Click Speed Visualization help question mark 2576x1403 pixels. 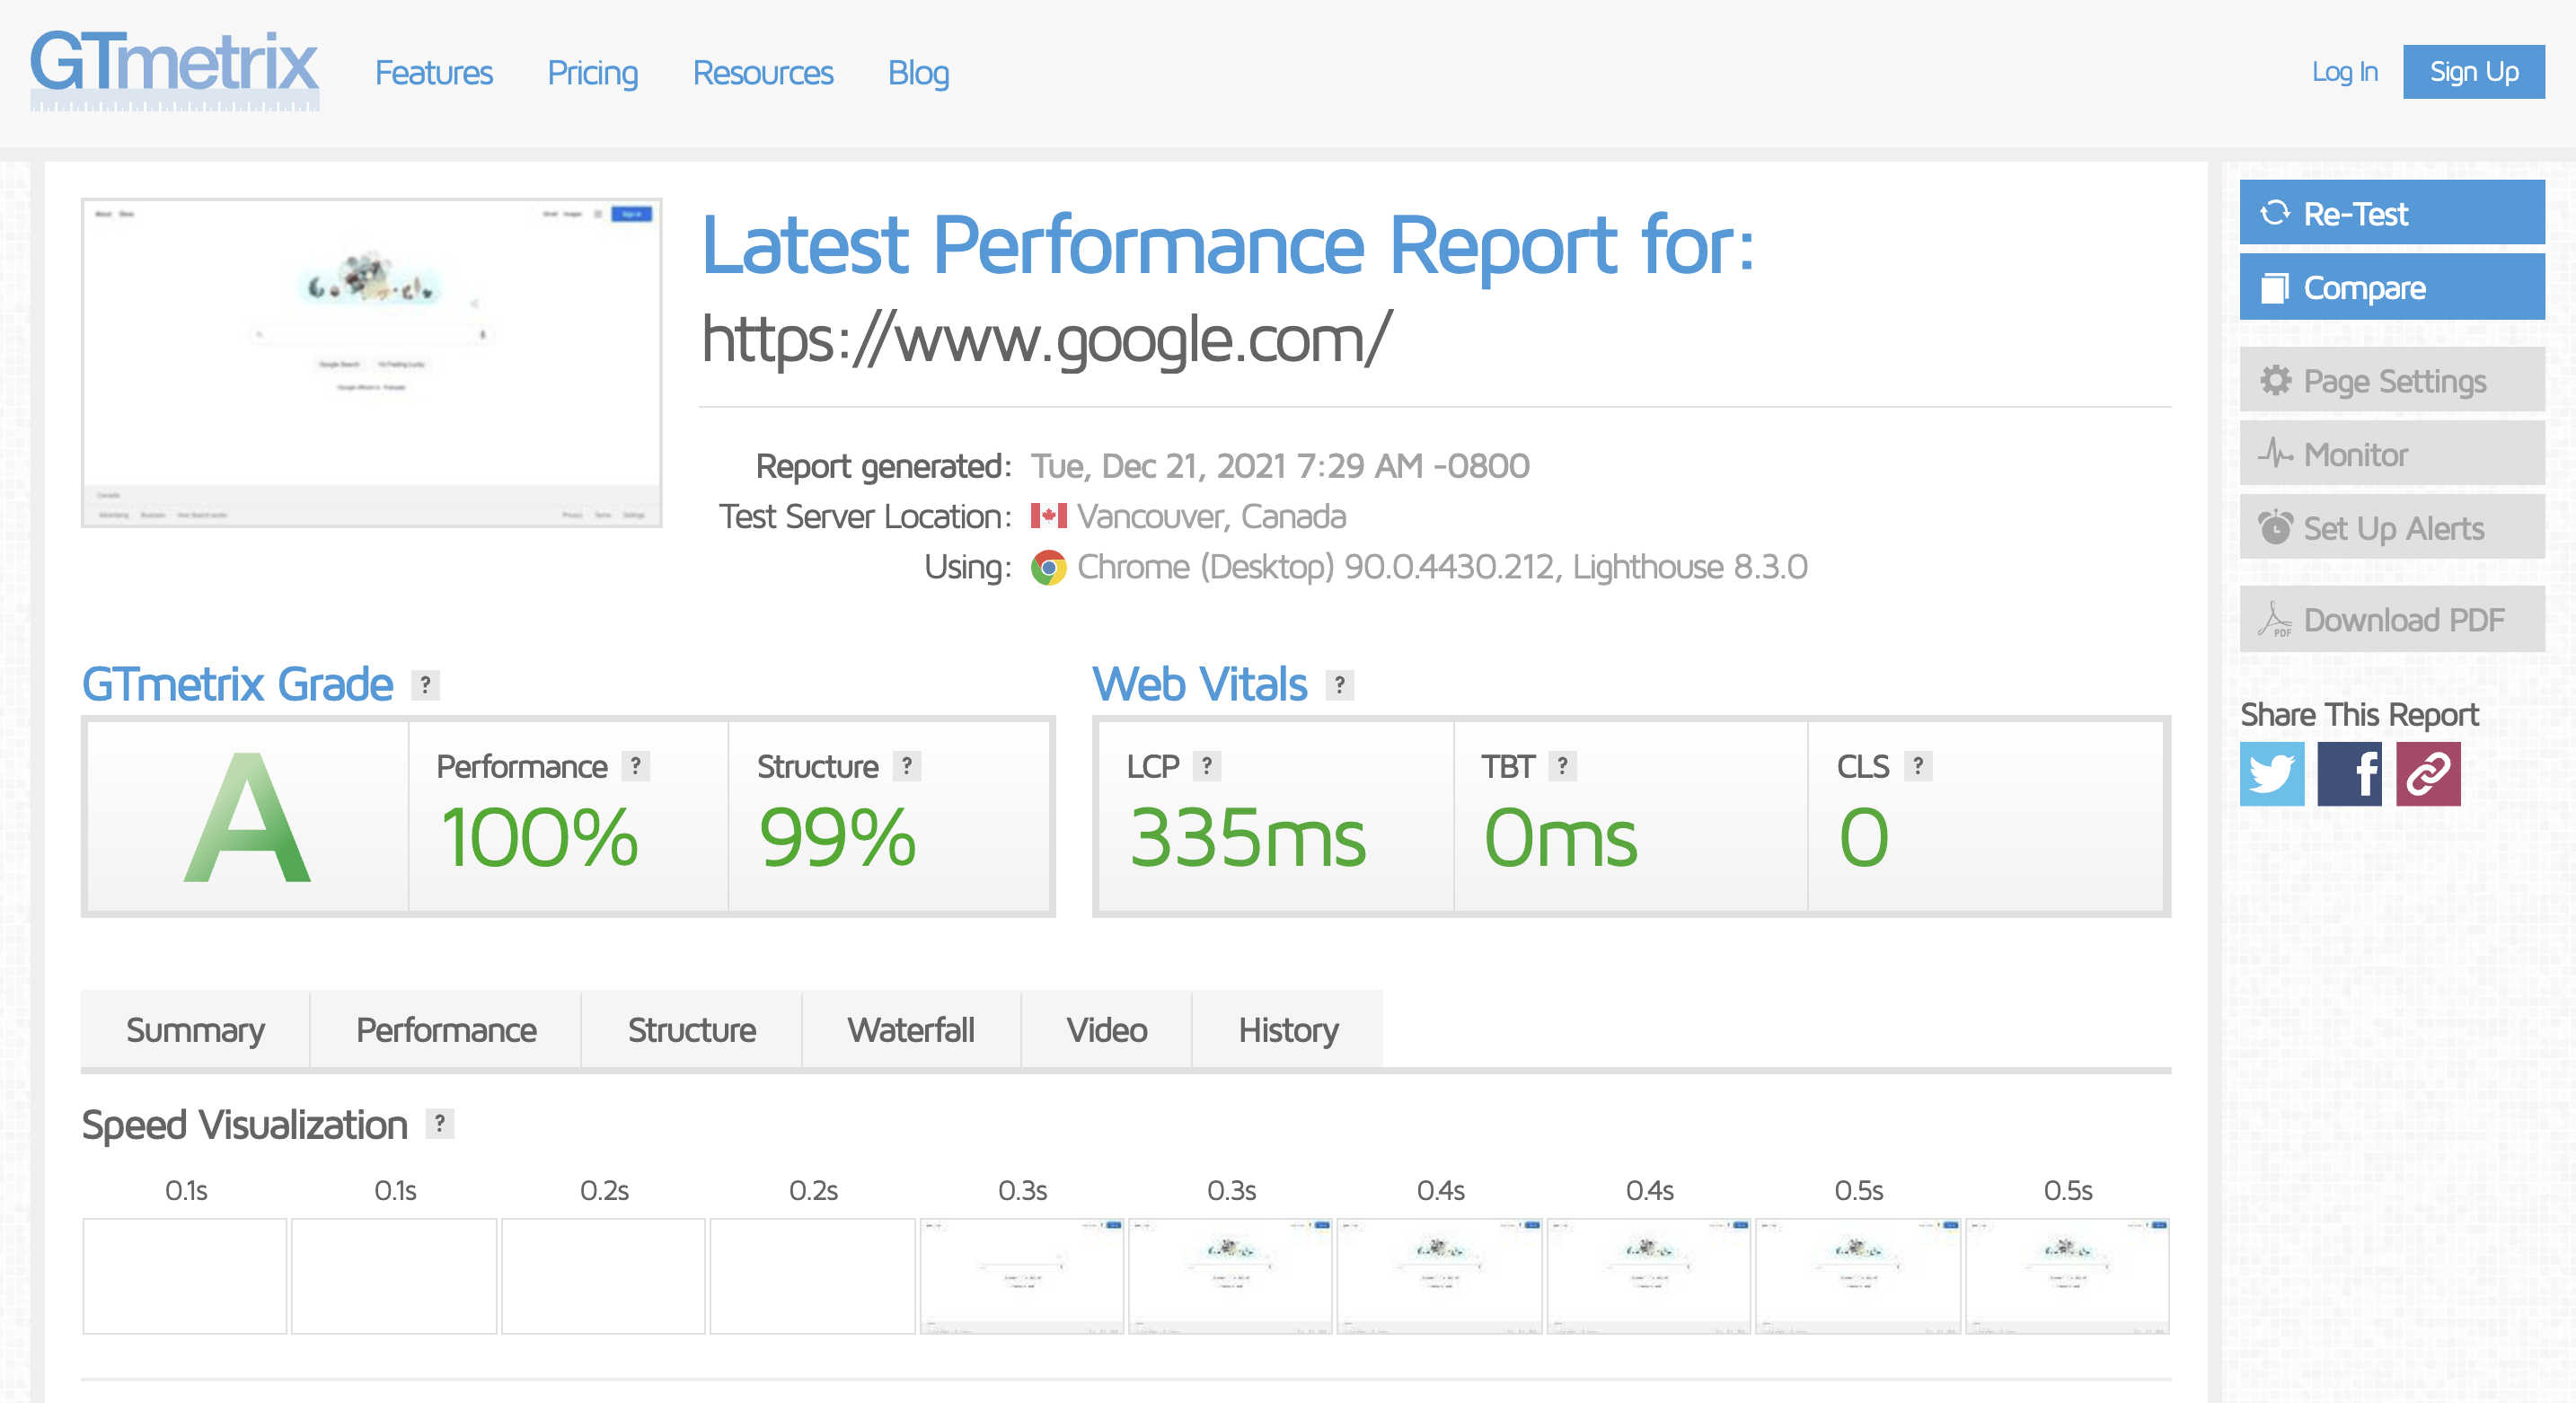(439, 1124)
